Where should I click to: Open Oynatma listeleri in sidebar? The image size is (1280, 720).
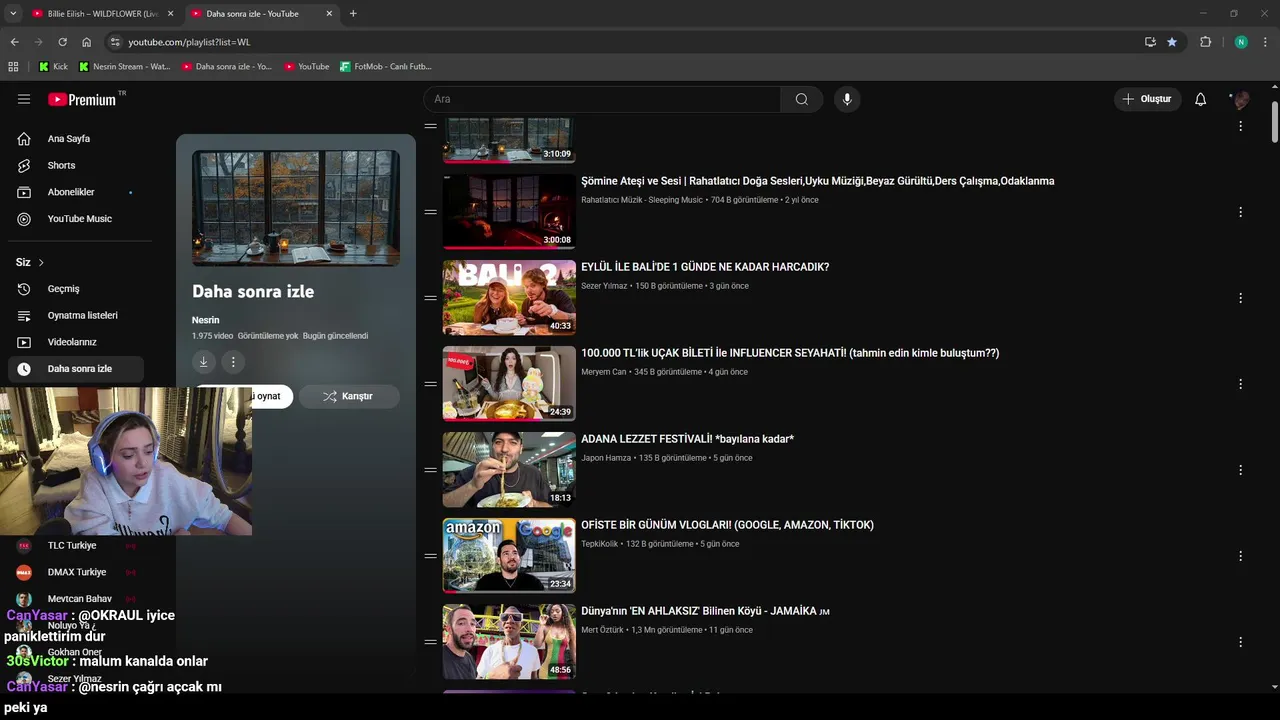(76, 316)
